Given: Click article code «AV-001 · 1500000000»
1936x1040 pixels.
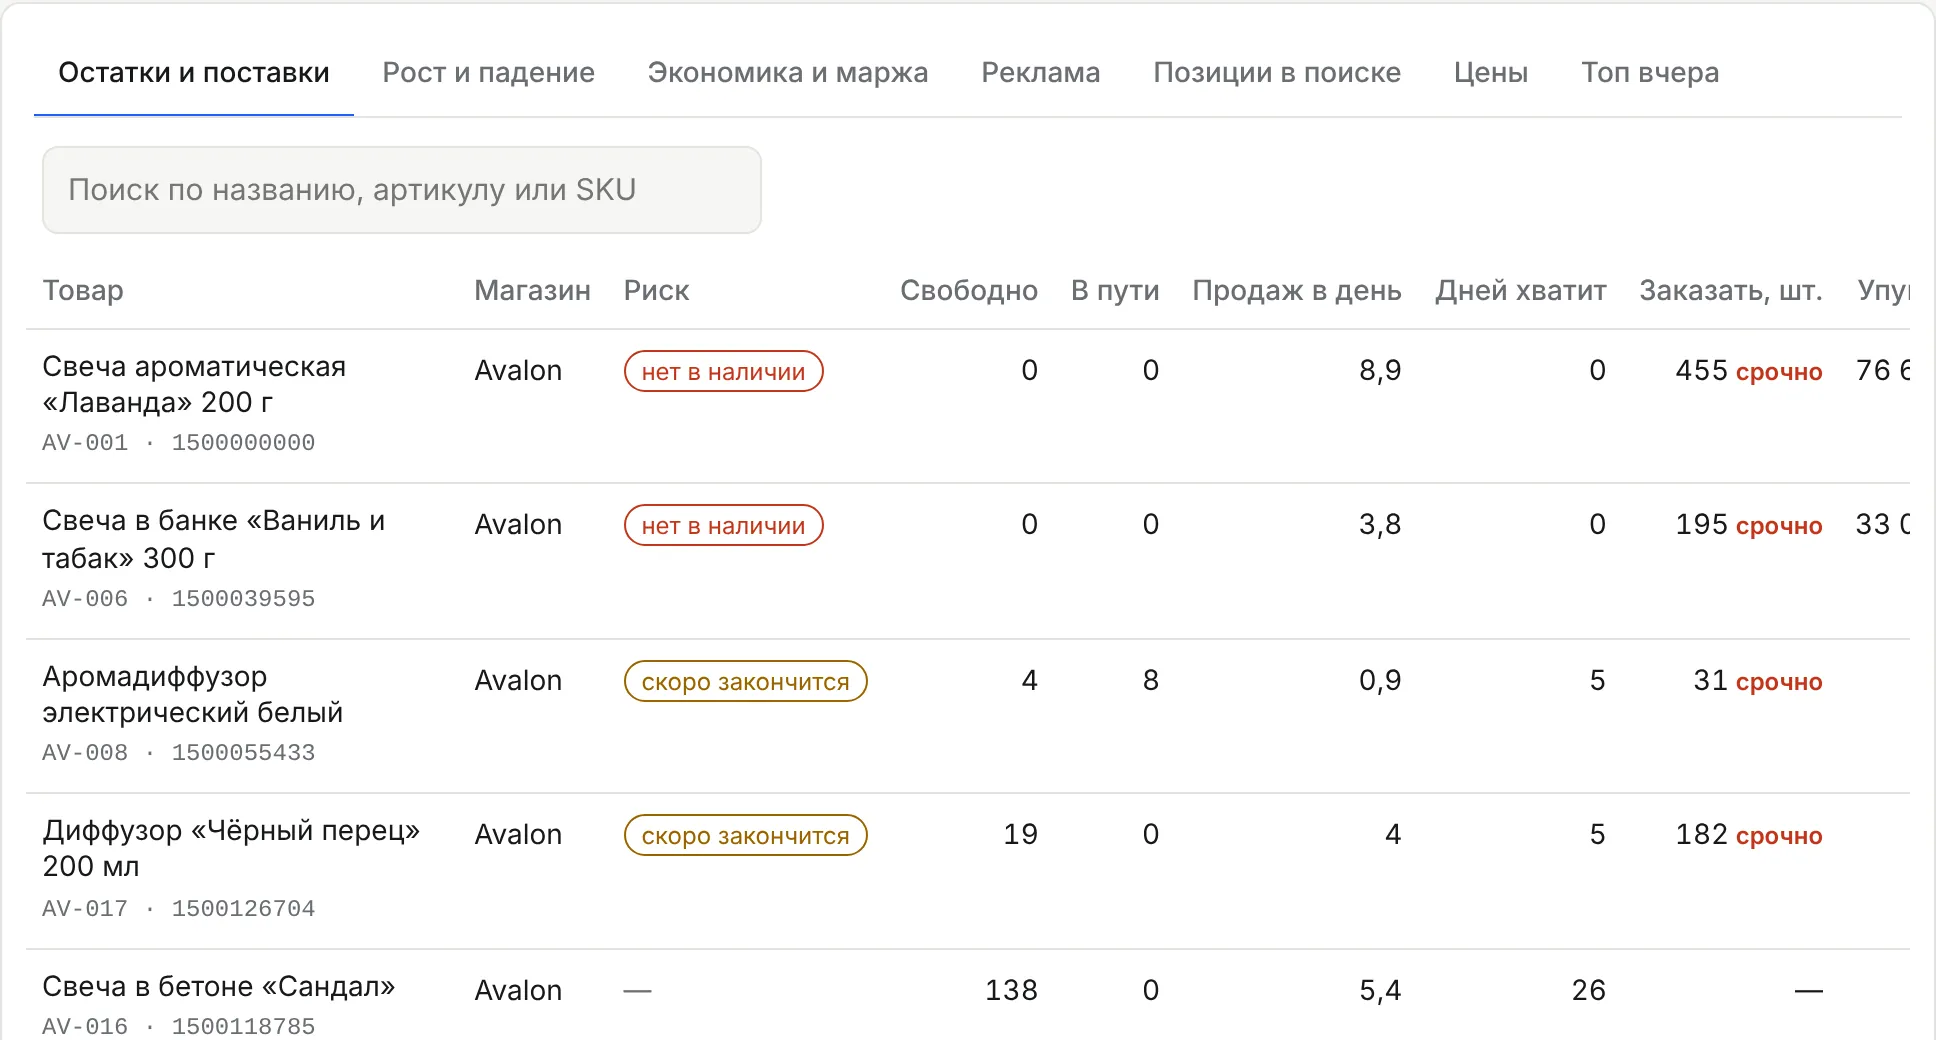Looking at the screenshot, I should coord(178,443).
